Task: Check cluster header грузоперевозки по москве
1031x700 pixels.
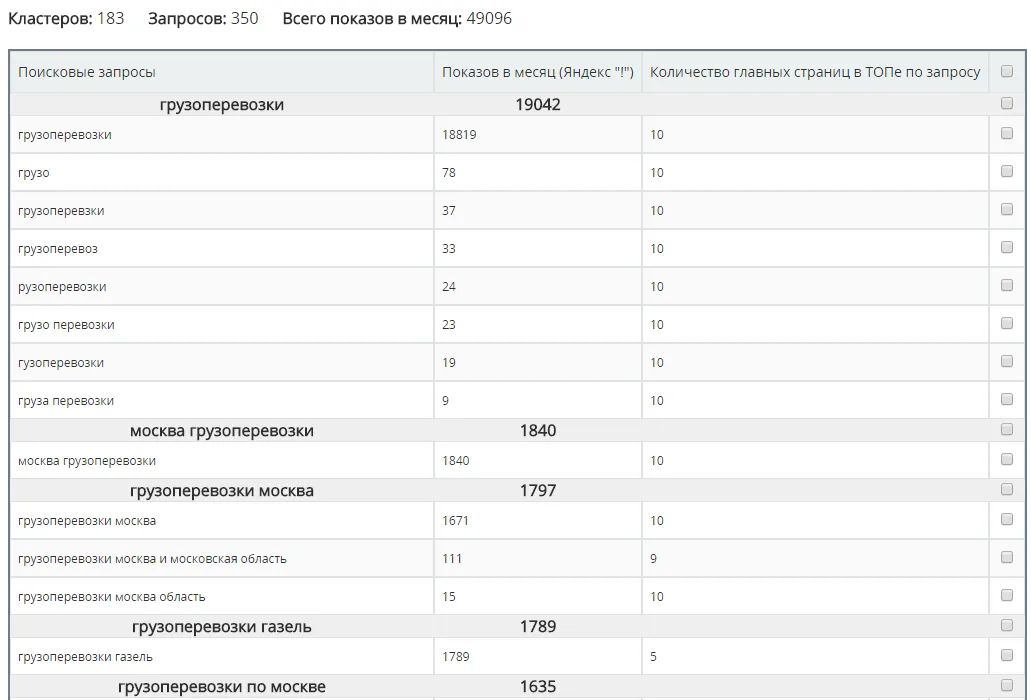Action: (x=1007, y=686)
